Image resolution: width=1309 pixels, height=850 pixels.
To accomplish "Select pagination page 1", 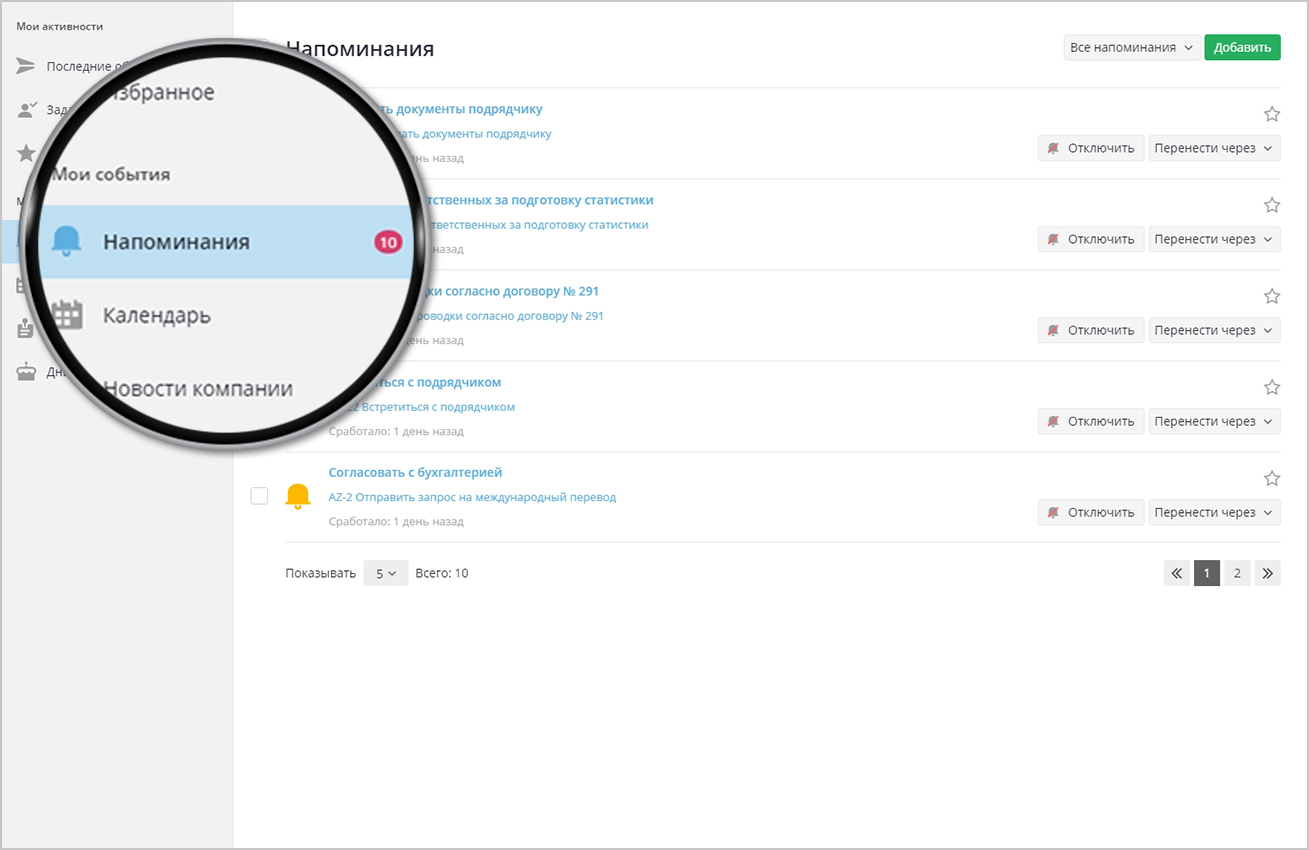I will coord(1207,573).
